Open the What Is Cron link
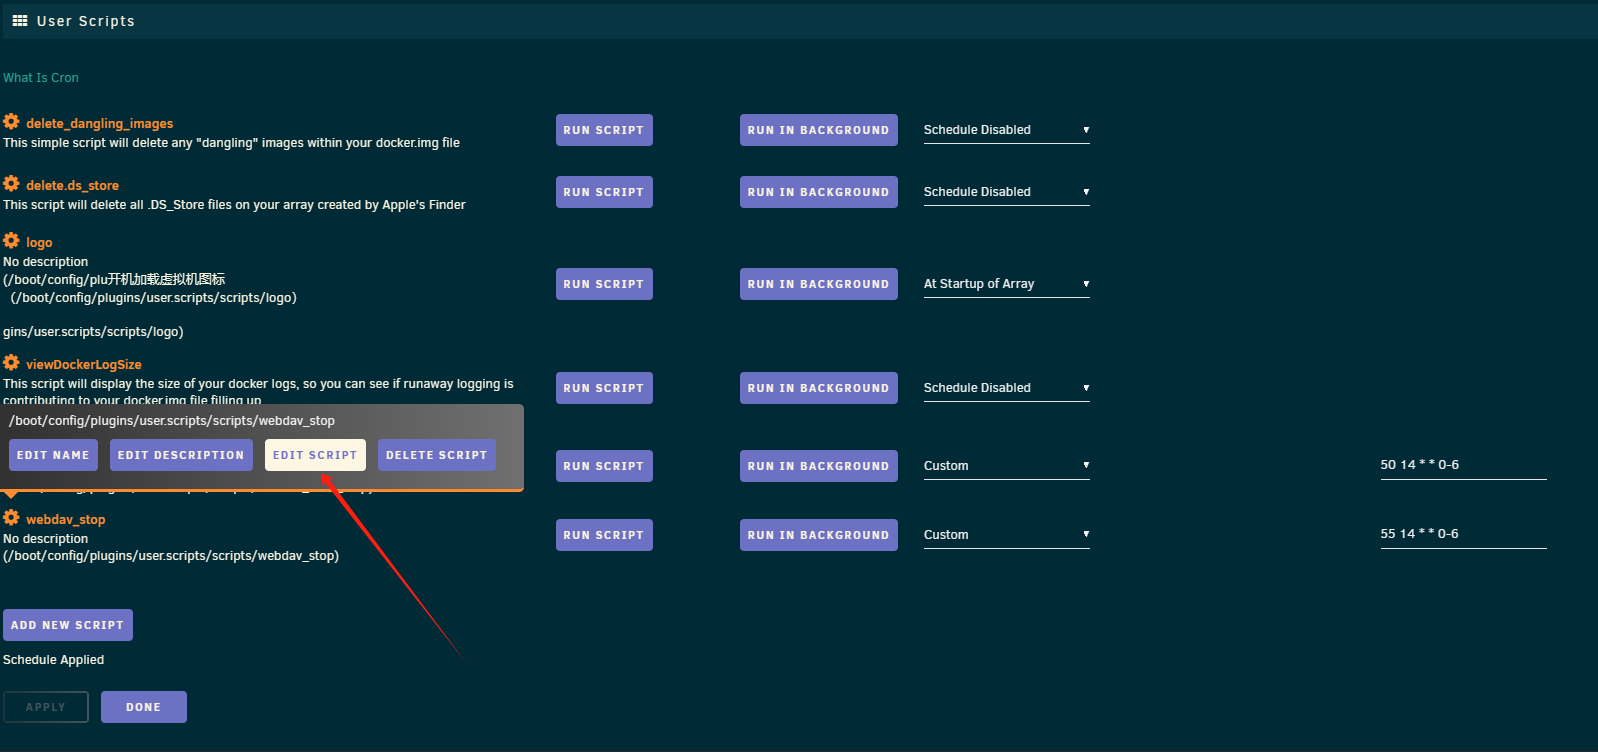Screen dimensions: 1598x752 pyautogui.click(x=41, y=78)
